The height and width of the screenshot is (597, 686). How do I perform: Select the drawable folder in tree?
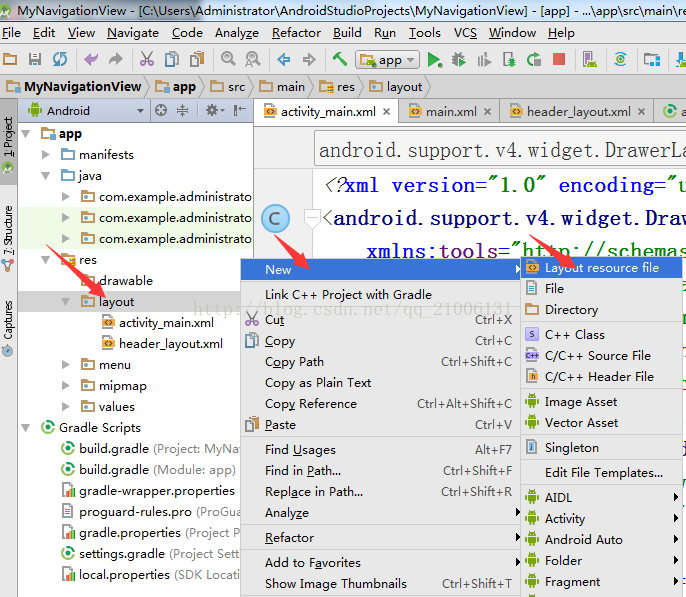[x=117, y=281]
